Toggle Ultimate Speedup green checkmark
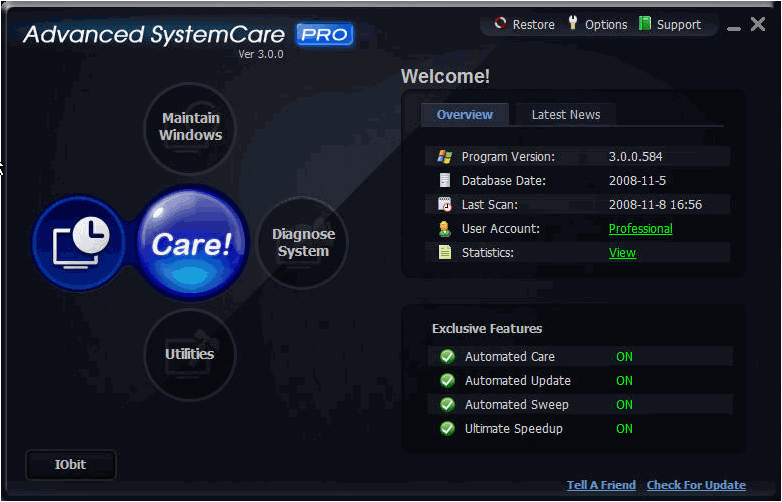Screen dimensions: 782x502 click(x=447, y=429)
